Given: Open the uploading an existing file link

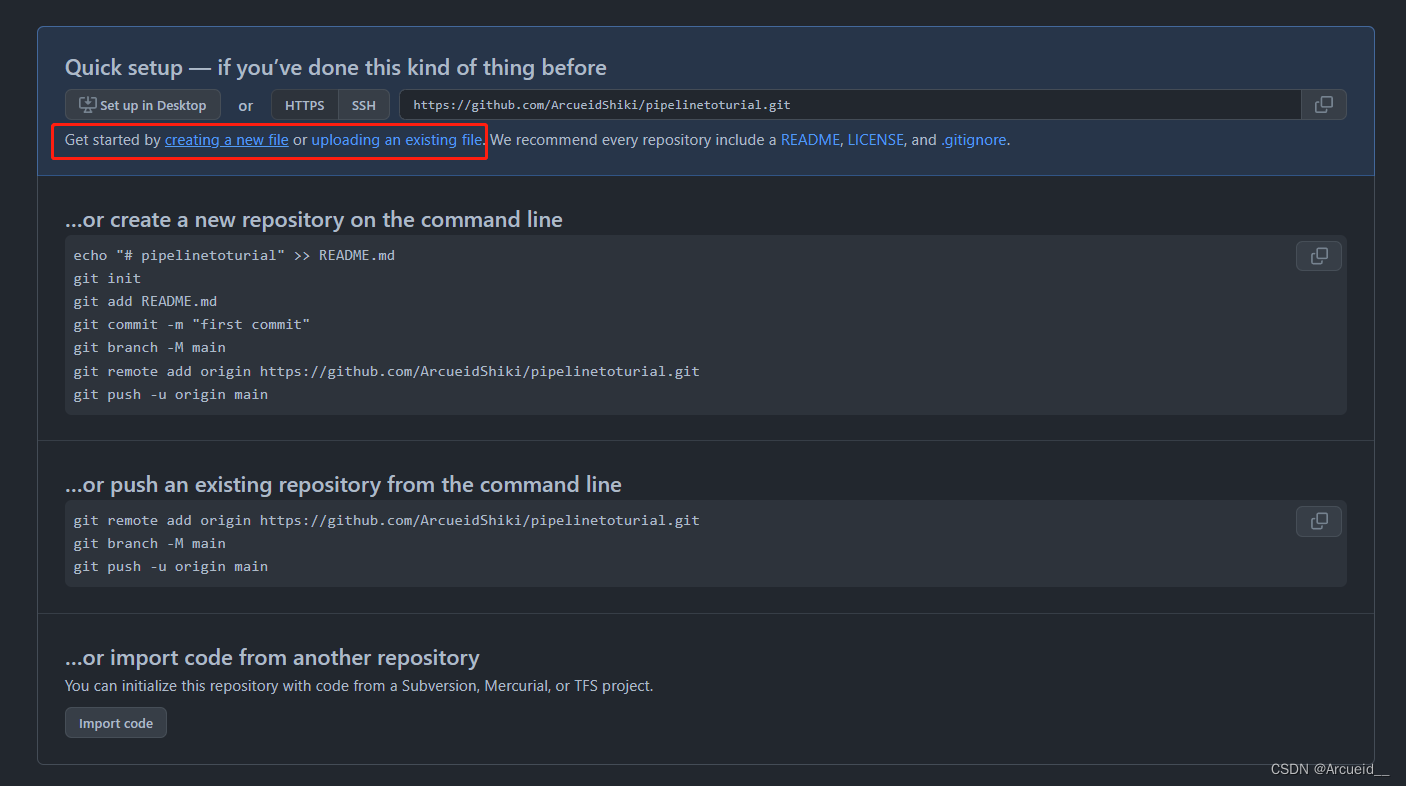Looking at the screenshot, I should 397,140.
